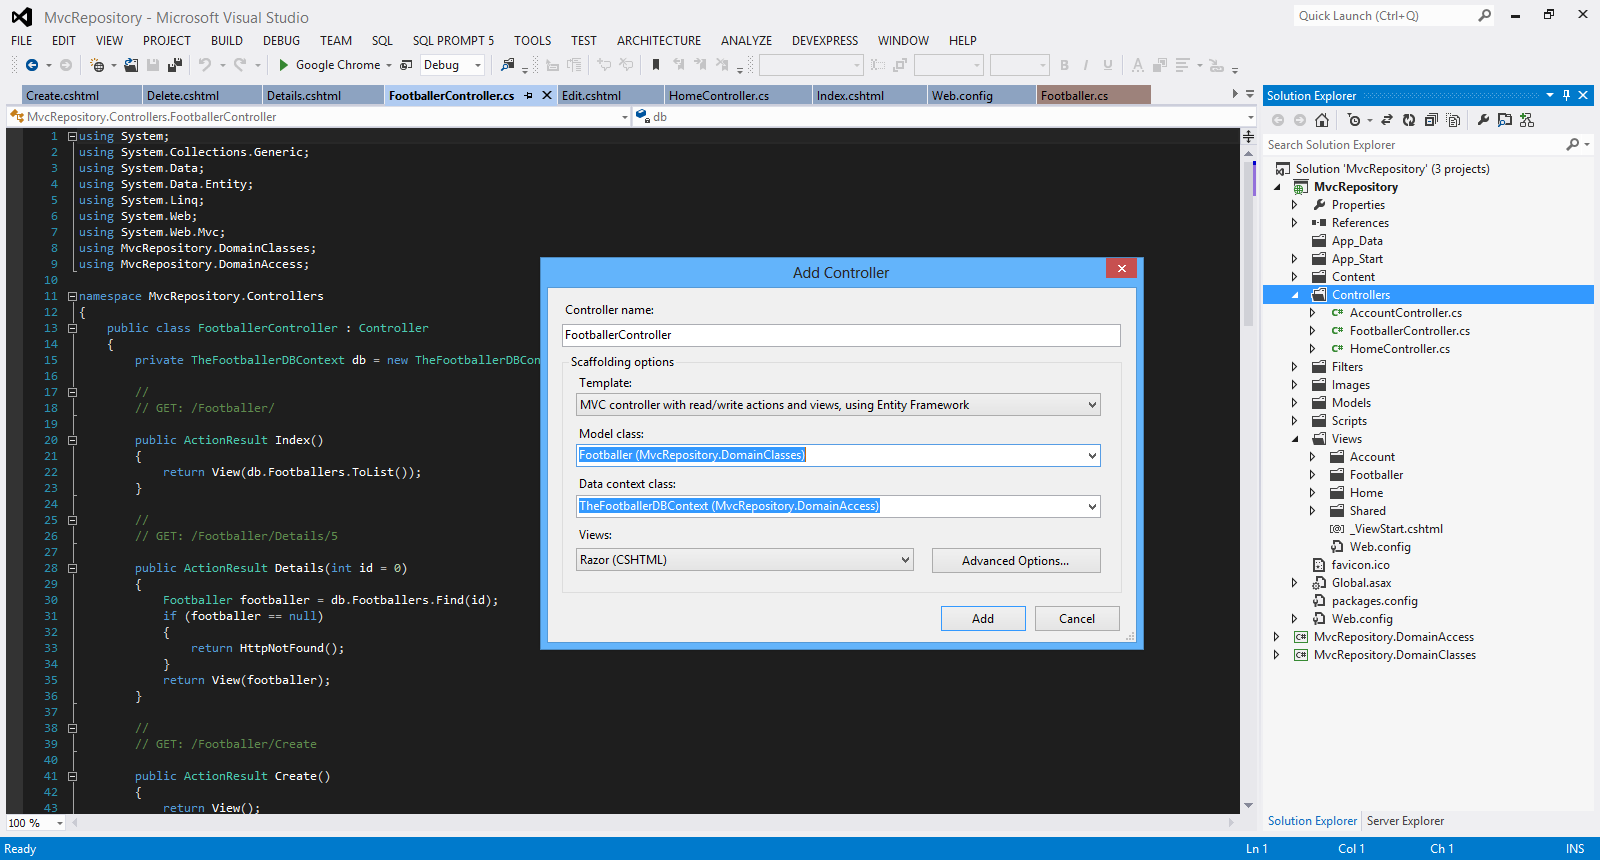Click the Navigate Backward arrow icon
This screenshot has width=1600, height=860.
click(x=32, y=65)
